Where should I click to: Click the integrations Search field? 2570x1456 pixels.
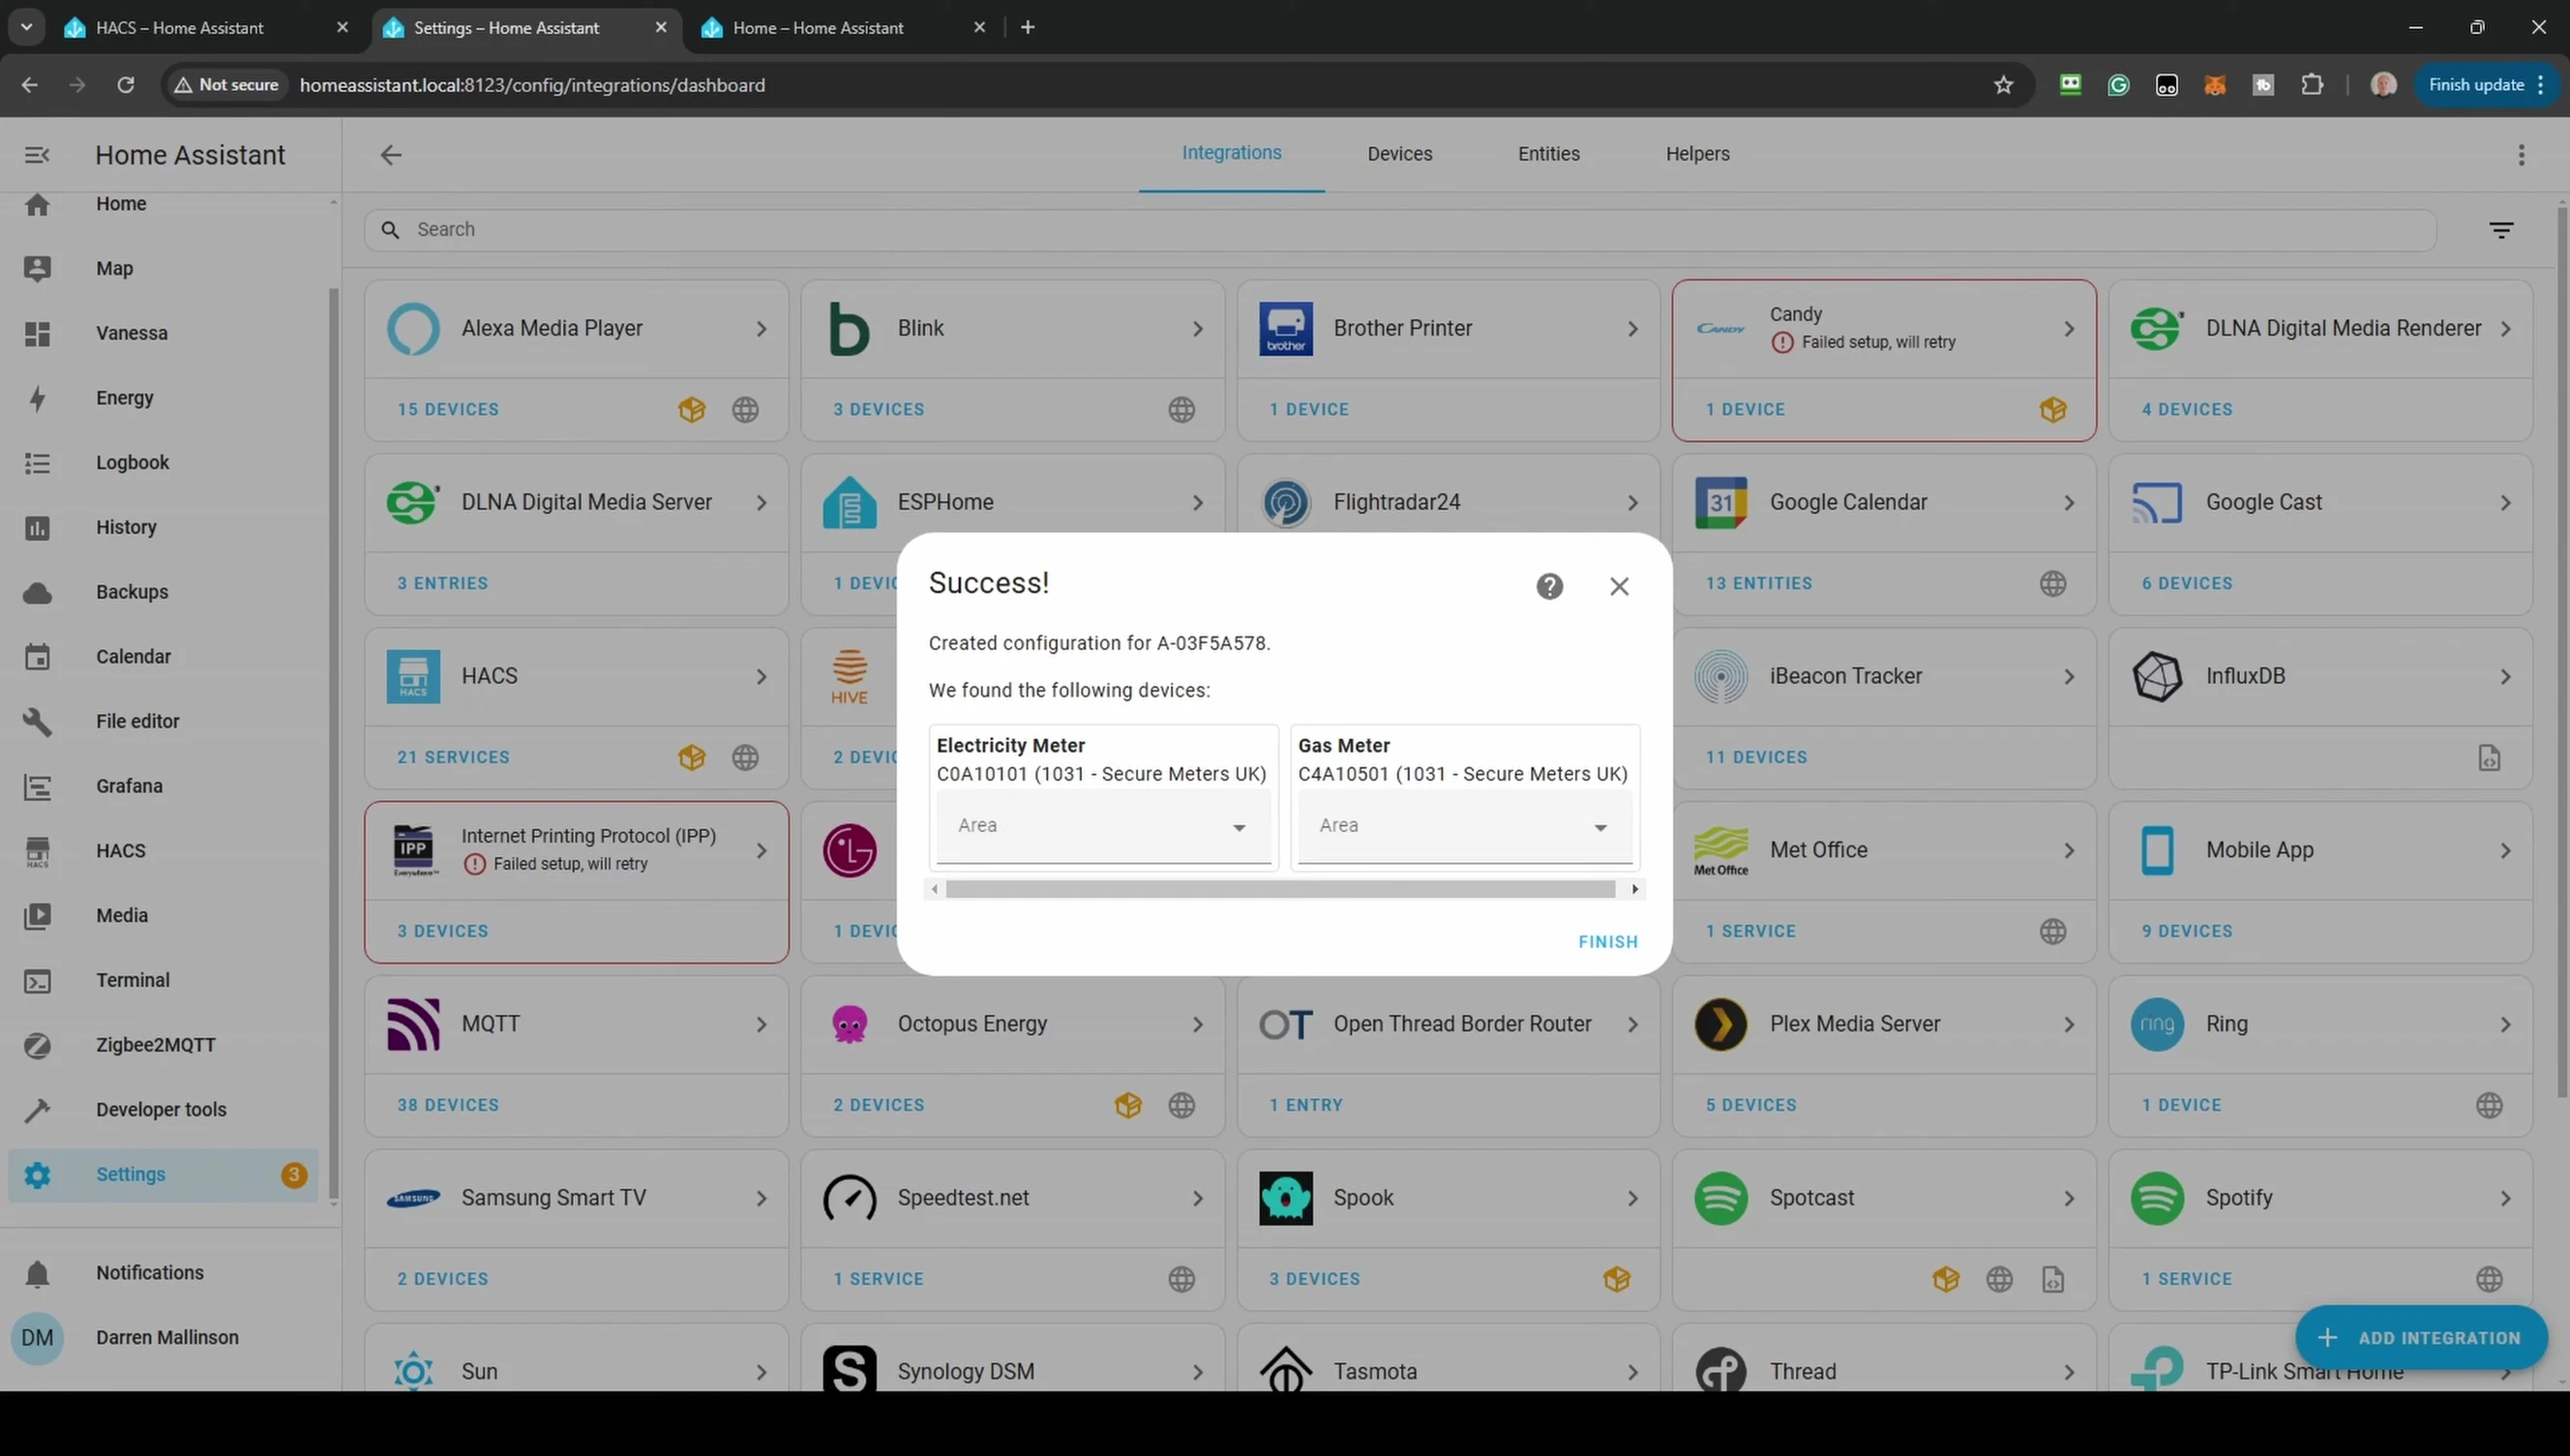1400,230
